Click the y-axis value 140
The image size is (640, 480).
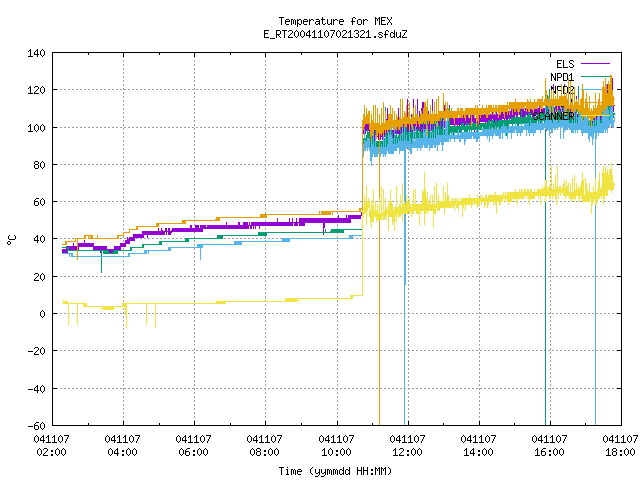click(36, 53)
